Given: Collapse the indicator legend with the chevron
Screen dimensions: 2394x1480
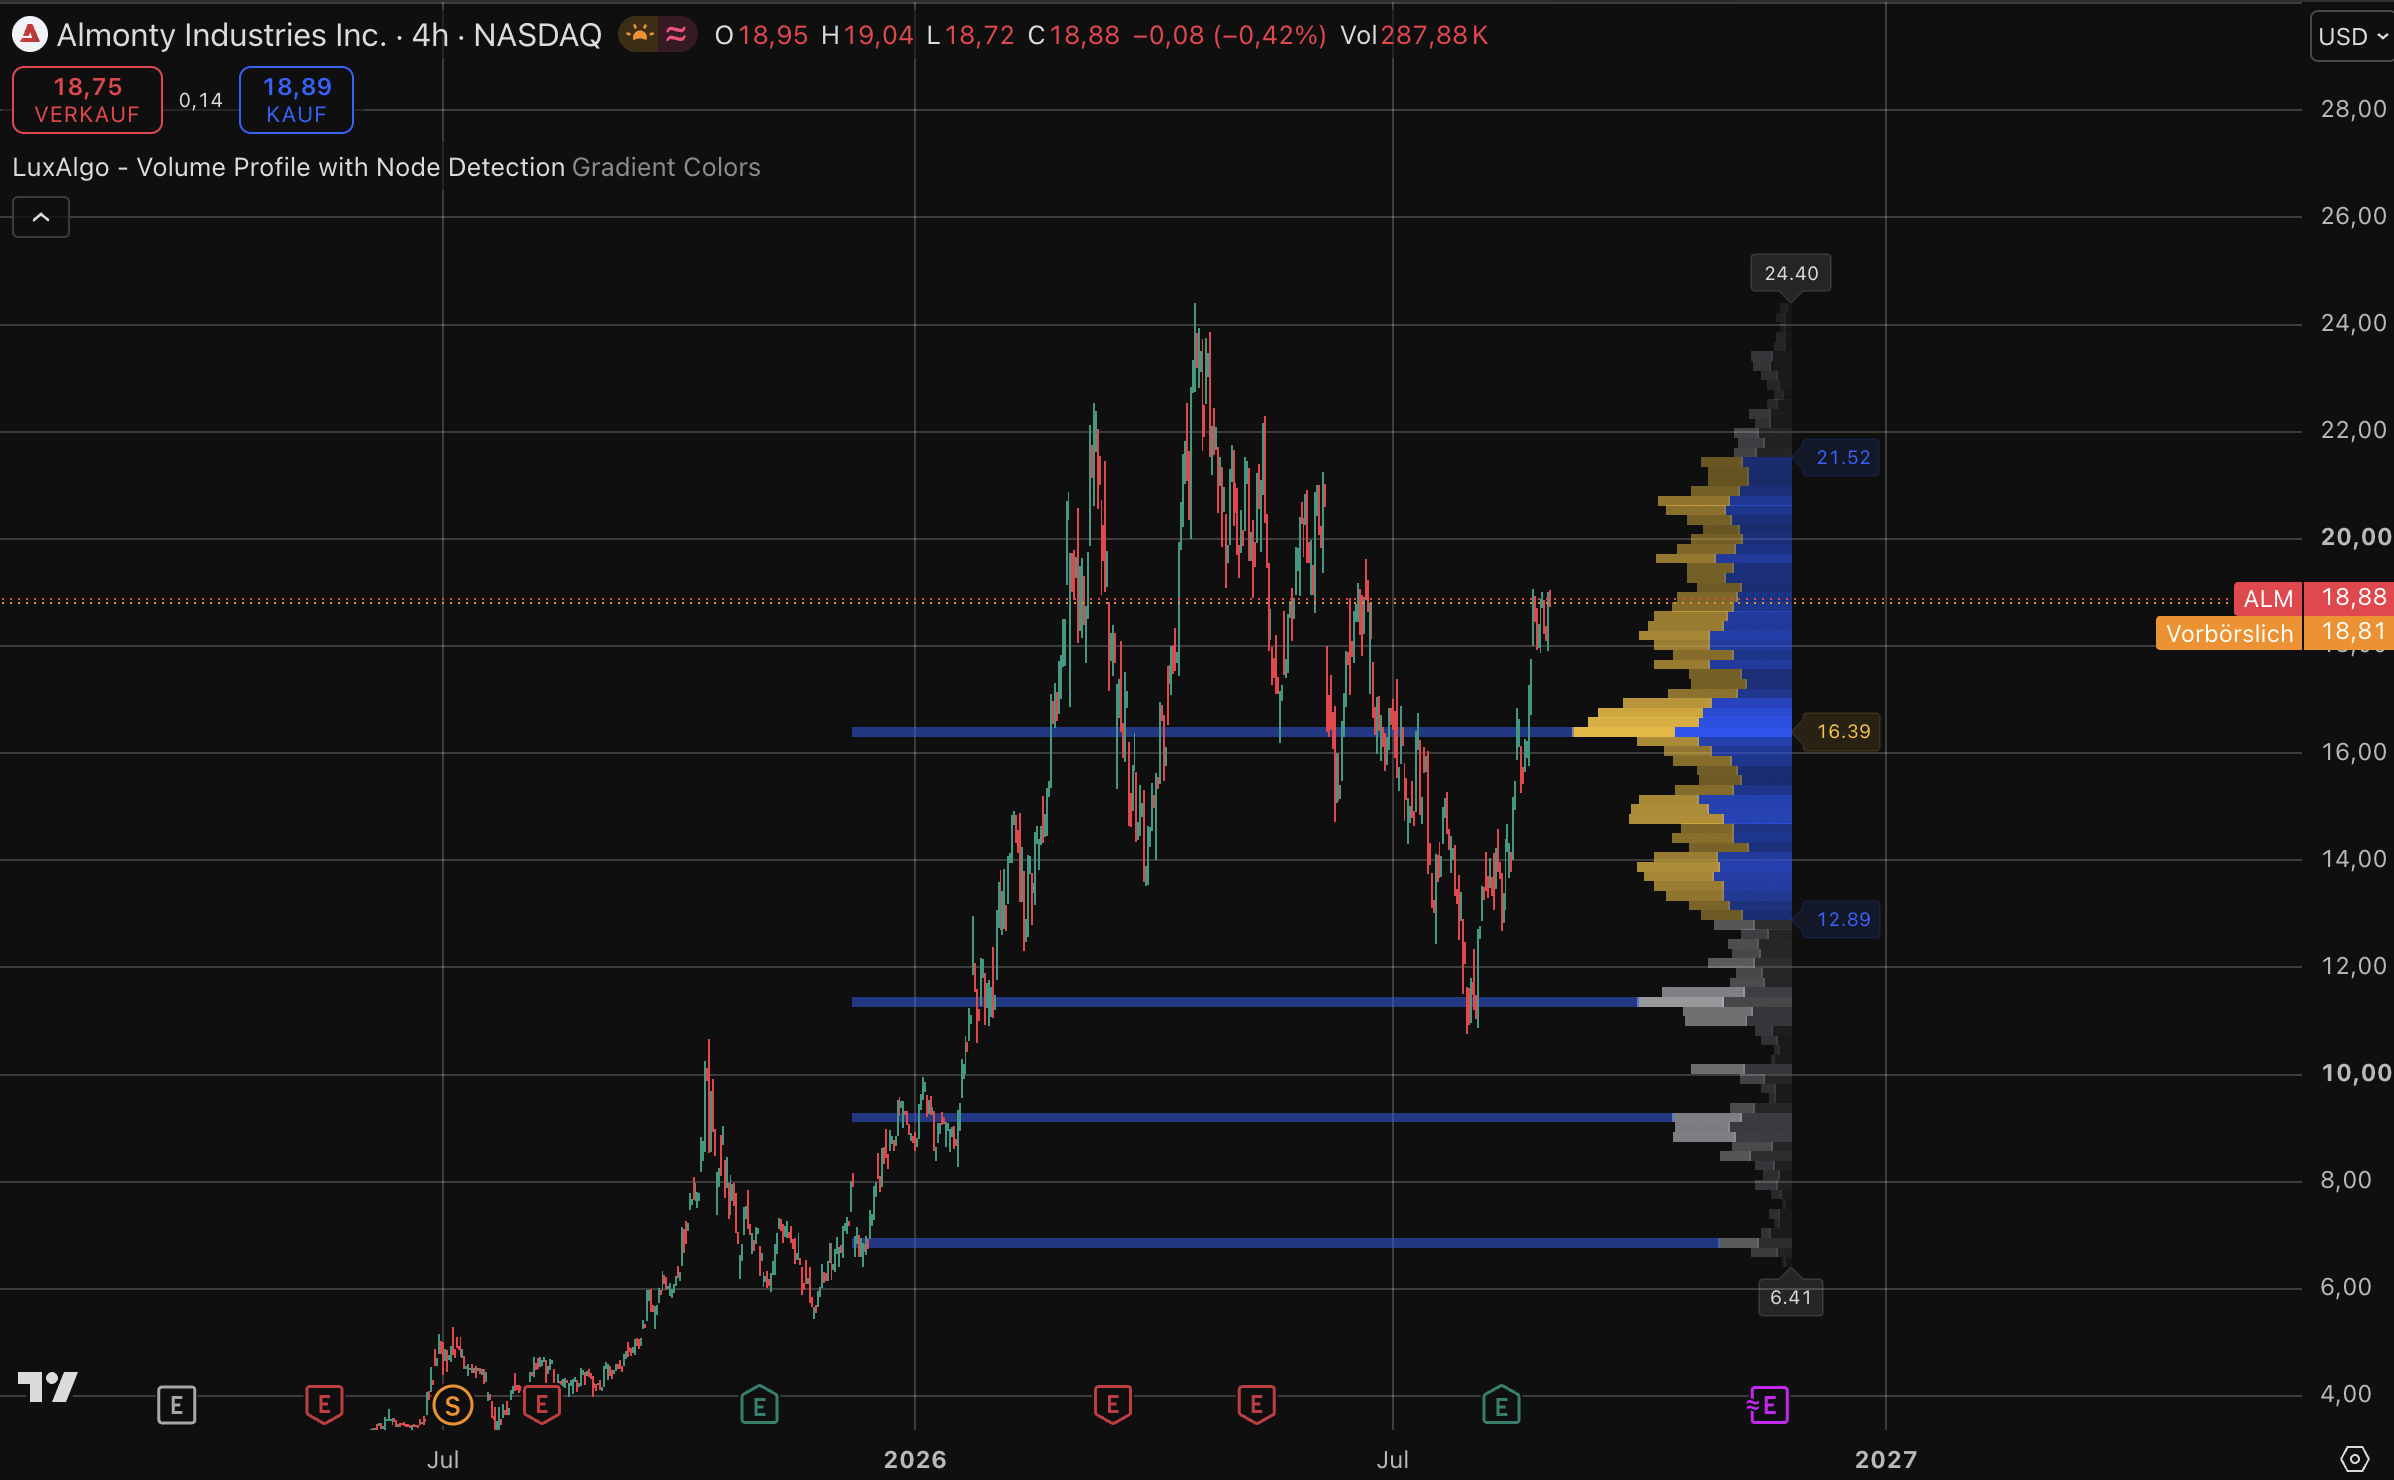Looking at the screenshot, I should tap(41, 217).
